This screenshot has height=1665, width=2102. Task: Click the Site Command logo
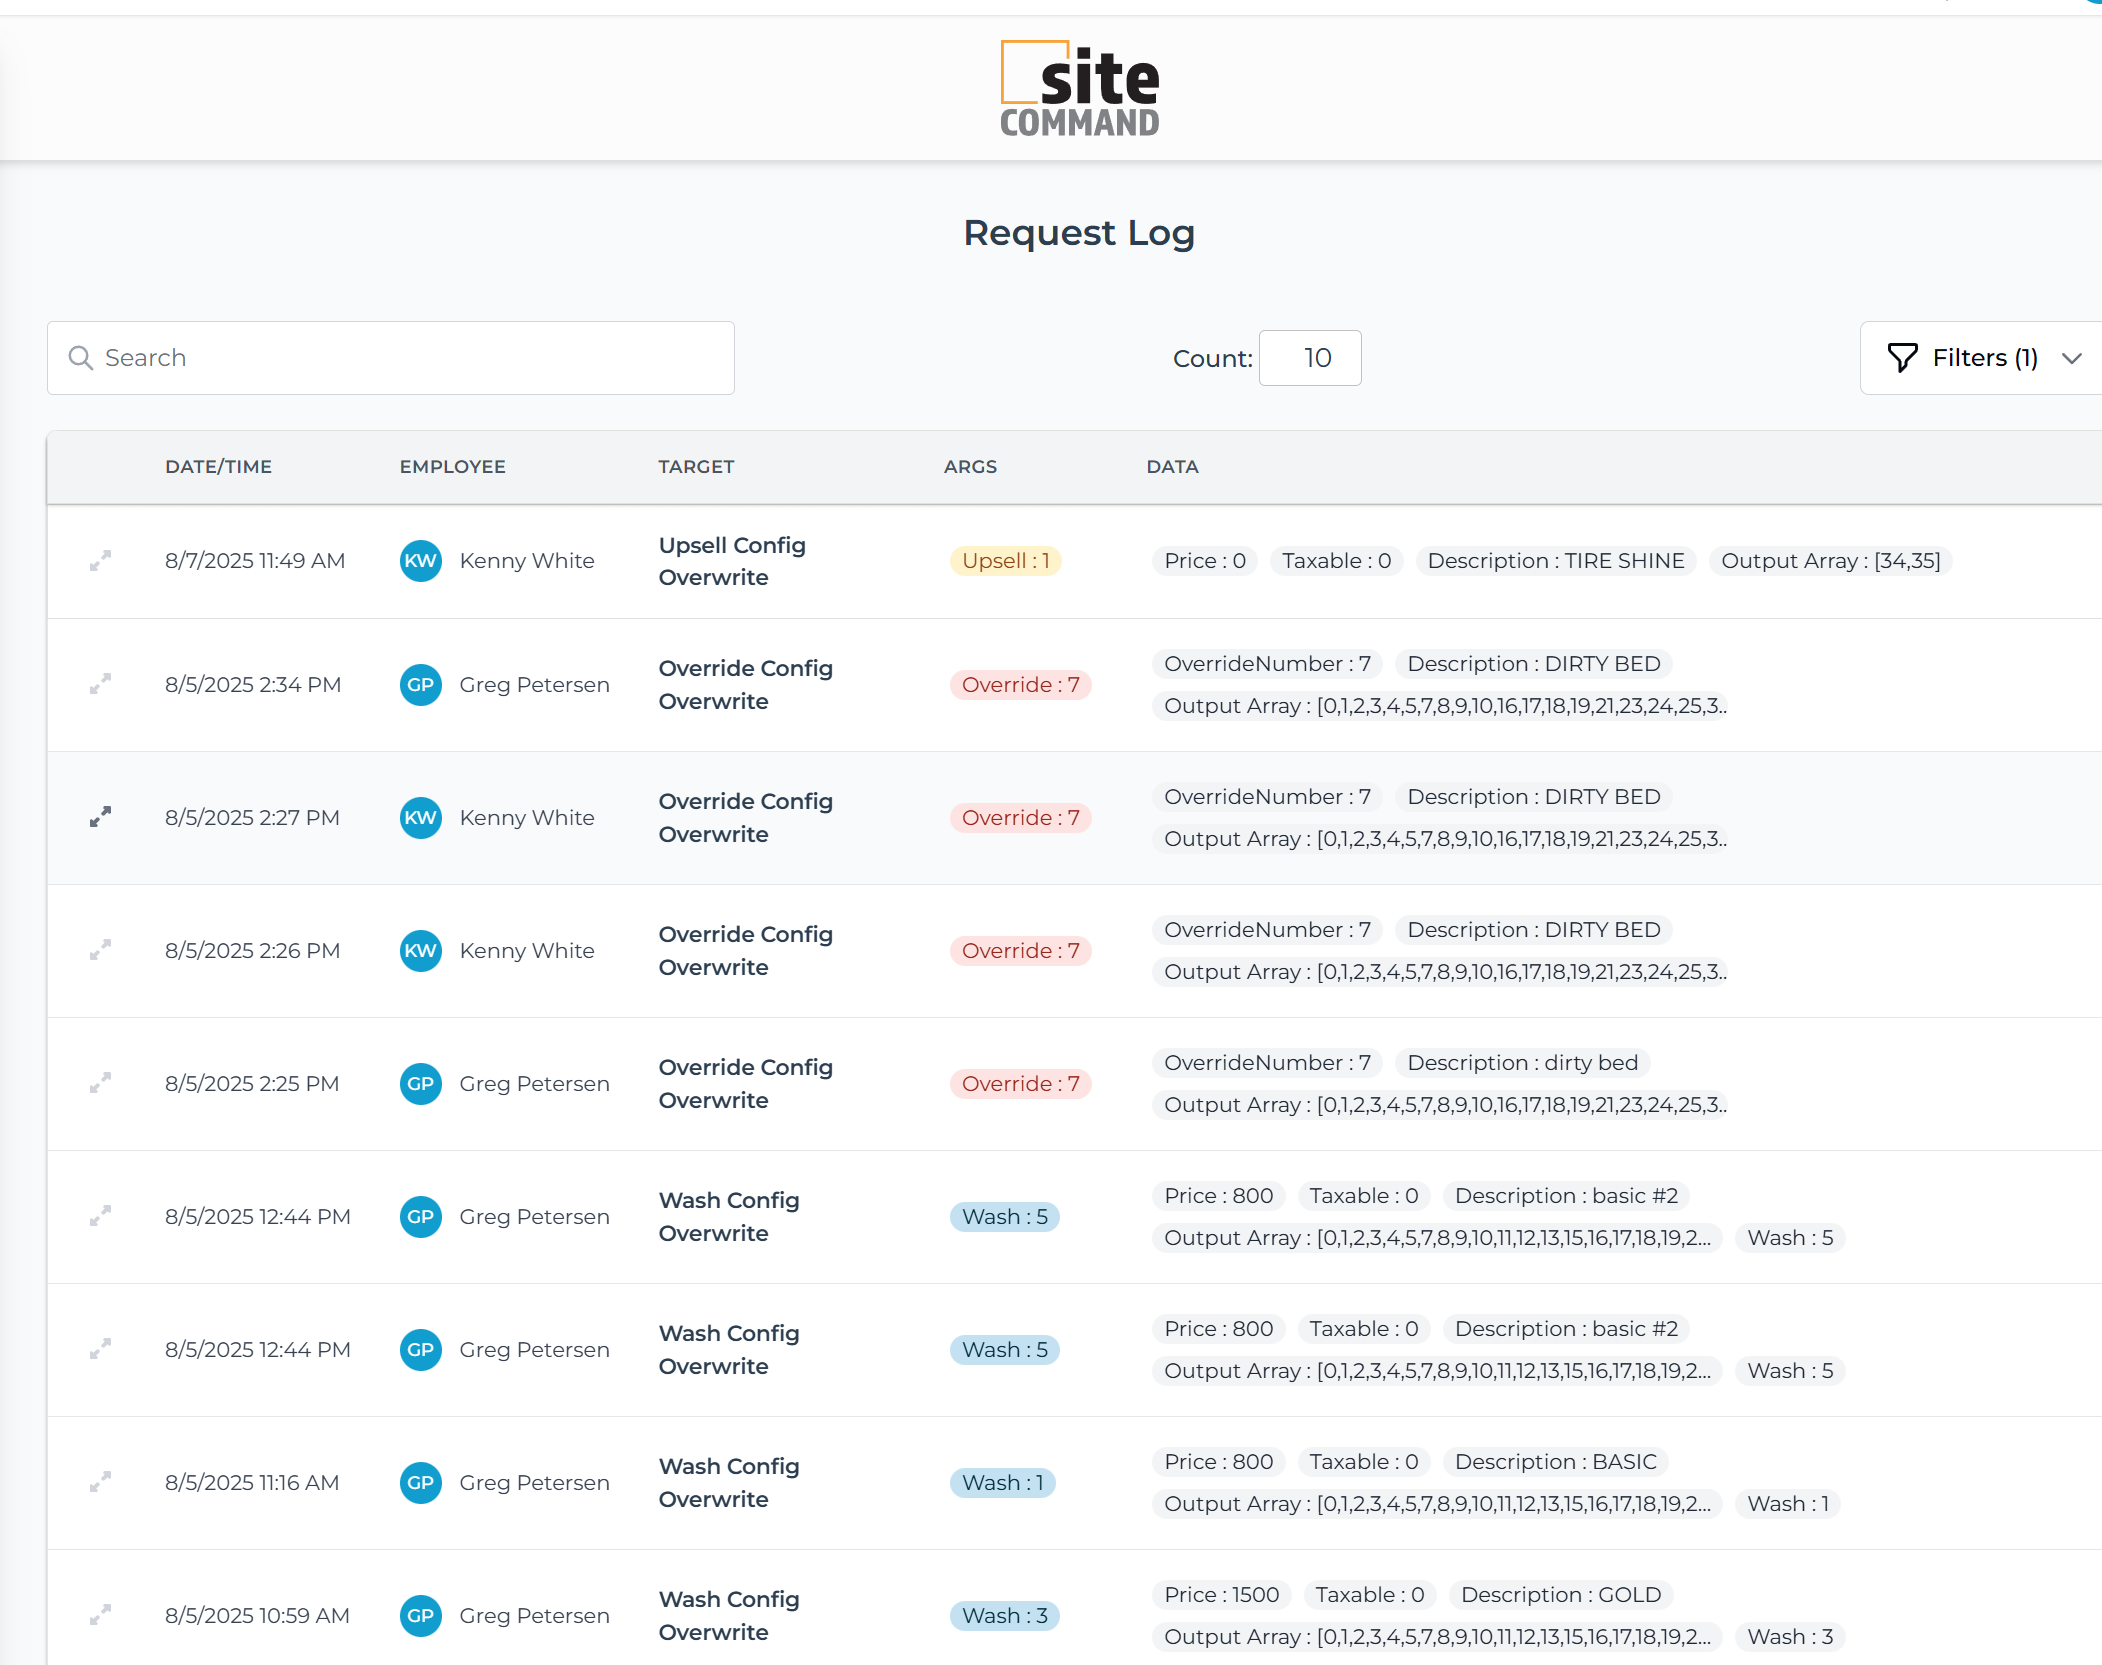click(1079, 89)
